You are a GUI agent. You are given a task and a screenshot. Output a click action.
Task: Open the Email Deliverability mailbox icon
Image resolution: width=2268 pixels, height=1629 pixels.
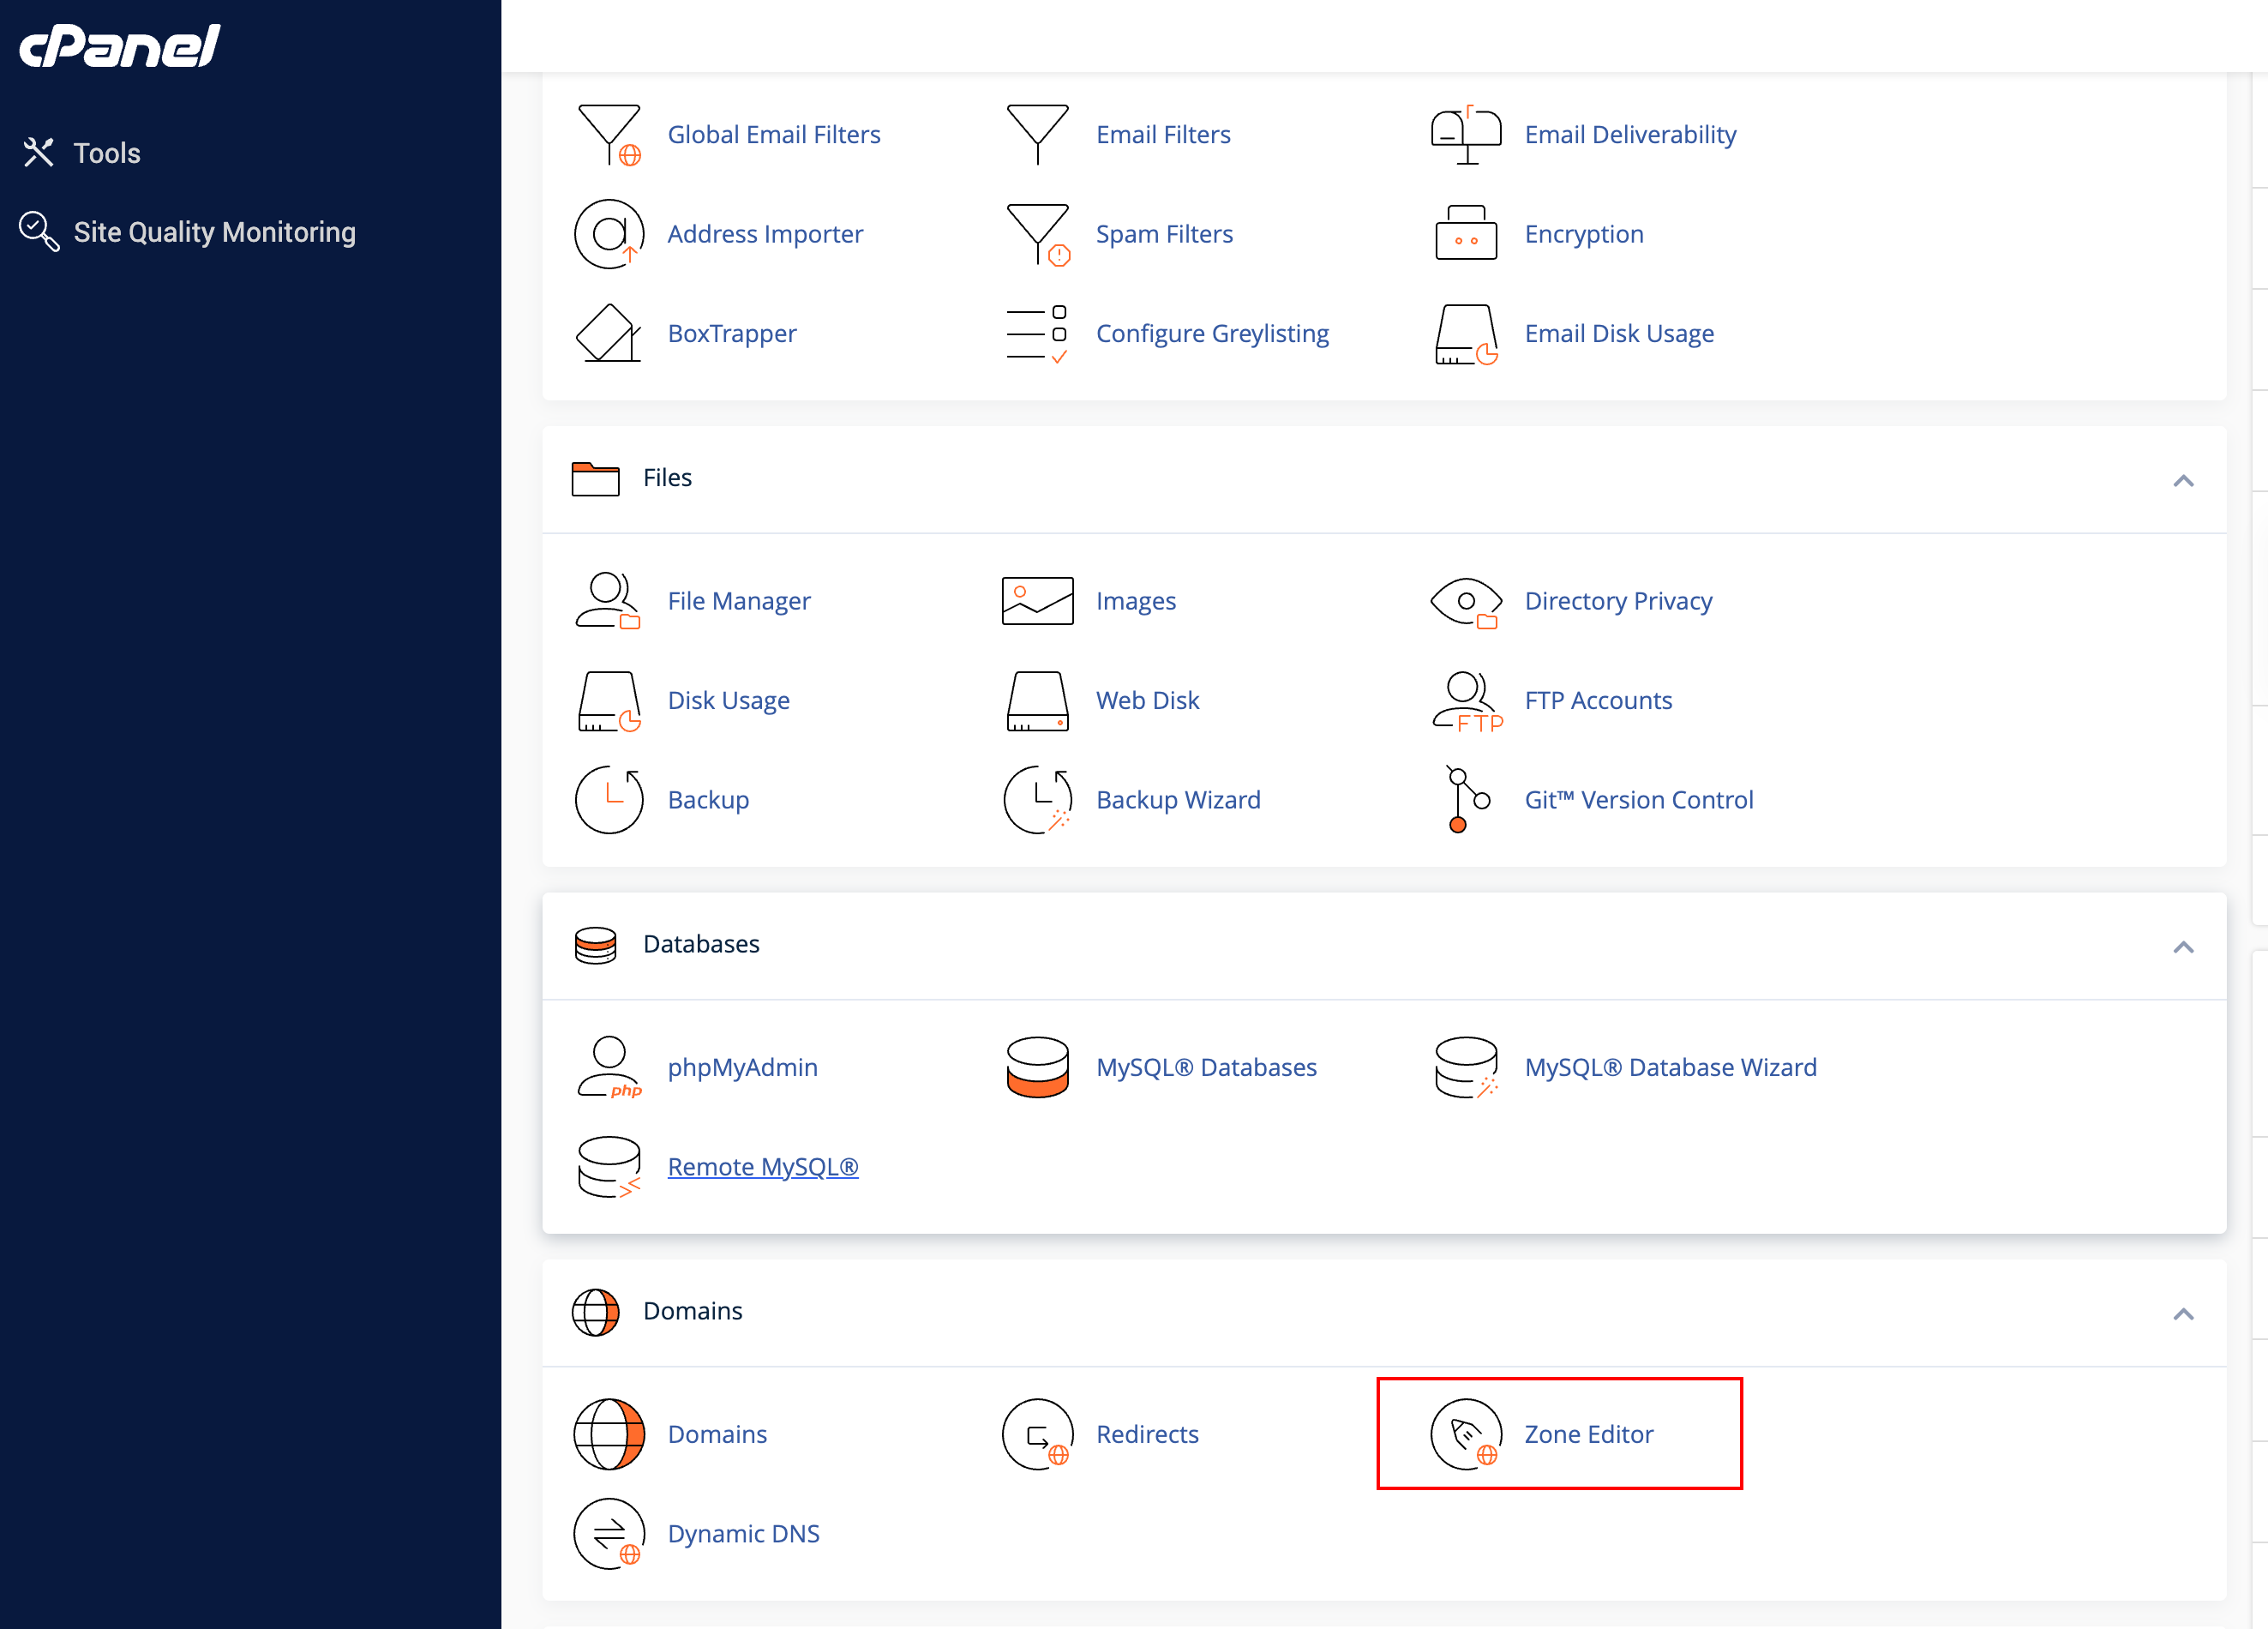(1466, 135)
